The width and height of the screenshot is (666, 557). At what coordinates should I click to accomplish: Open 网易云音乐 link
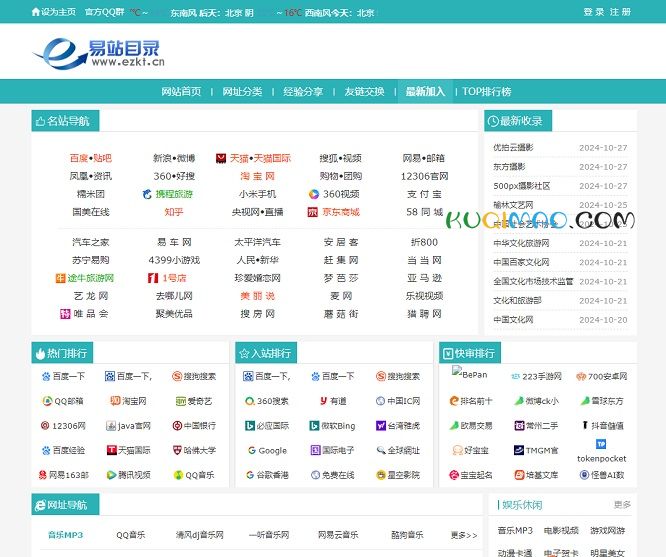338,535
